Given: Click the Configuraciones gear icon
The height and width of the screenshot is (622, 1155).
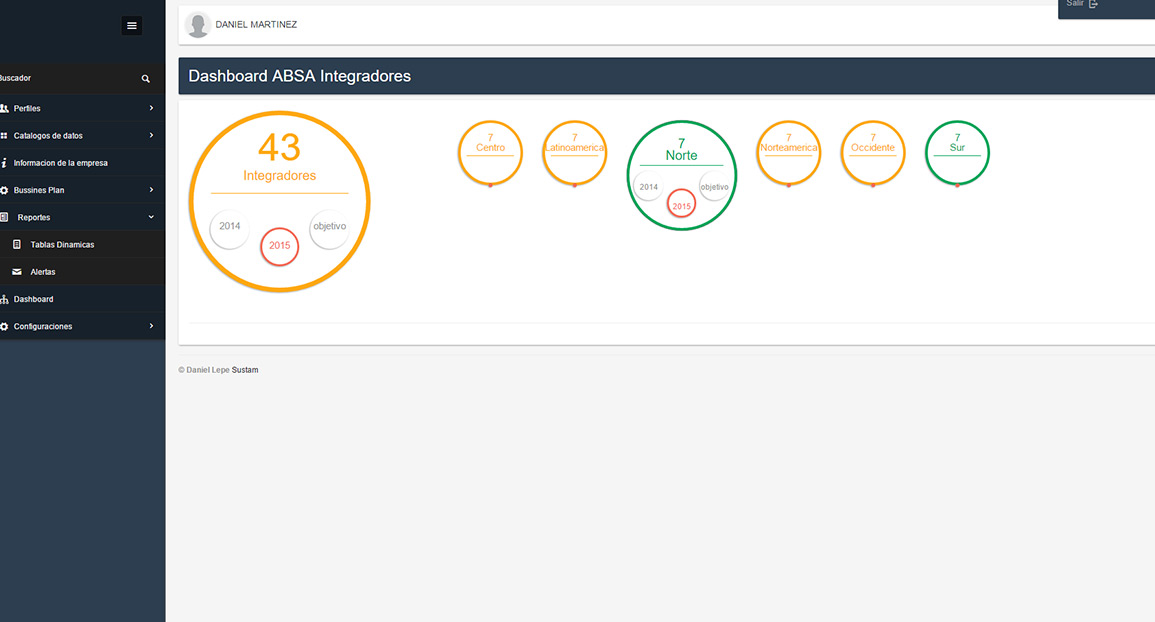Looking at the screenshot, I should click(x=4, y=326).
